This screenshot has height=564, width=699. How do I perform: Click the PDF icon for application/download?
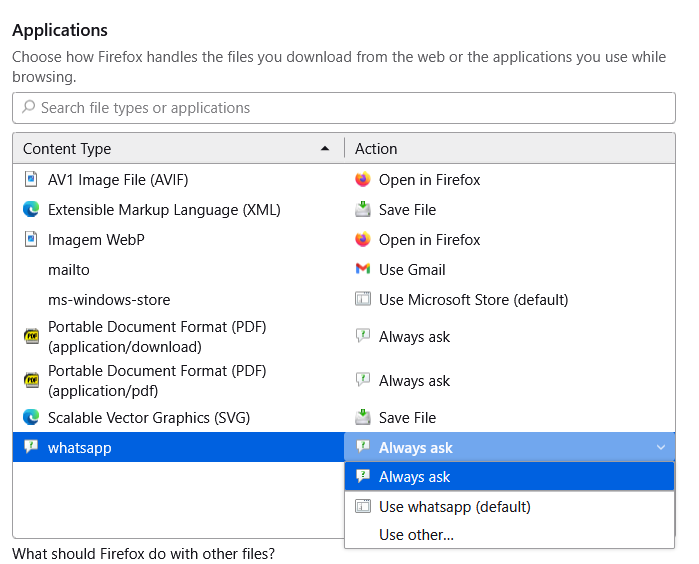pyautogui.click(x=31, y=336)
